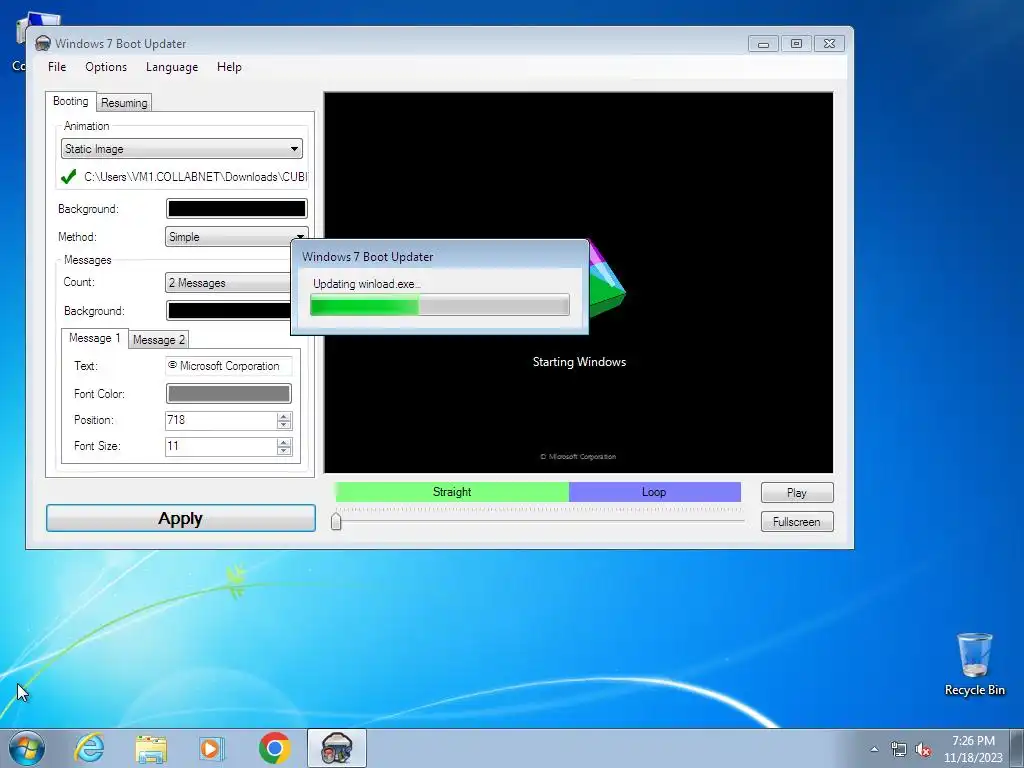Click the Microsoft Corporation text field

coord(229,366)
